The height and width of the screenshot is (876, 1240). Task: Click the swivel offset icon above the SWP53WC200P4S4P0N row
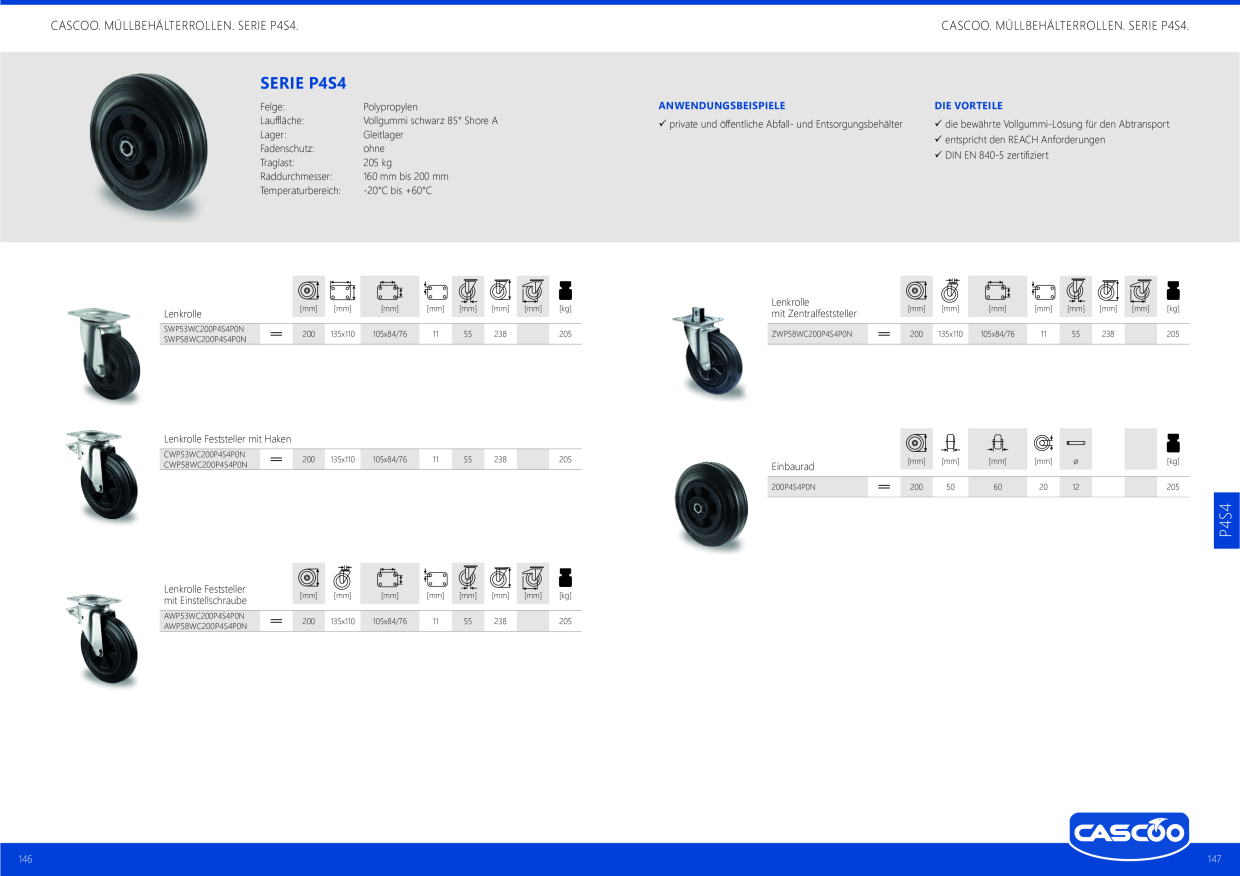(x=468, y=291)
